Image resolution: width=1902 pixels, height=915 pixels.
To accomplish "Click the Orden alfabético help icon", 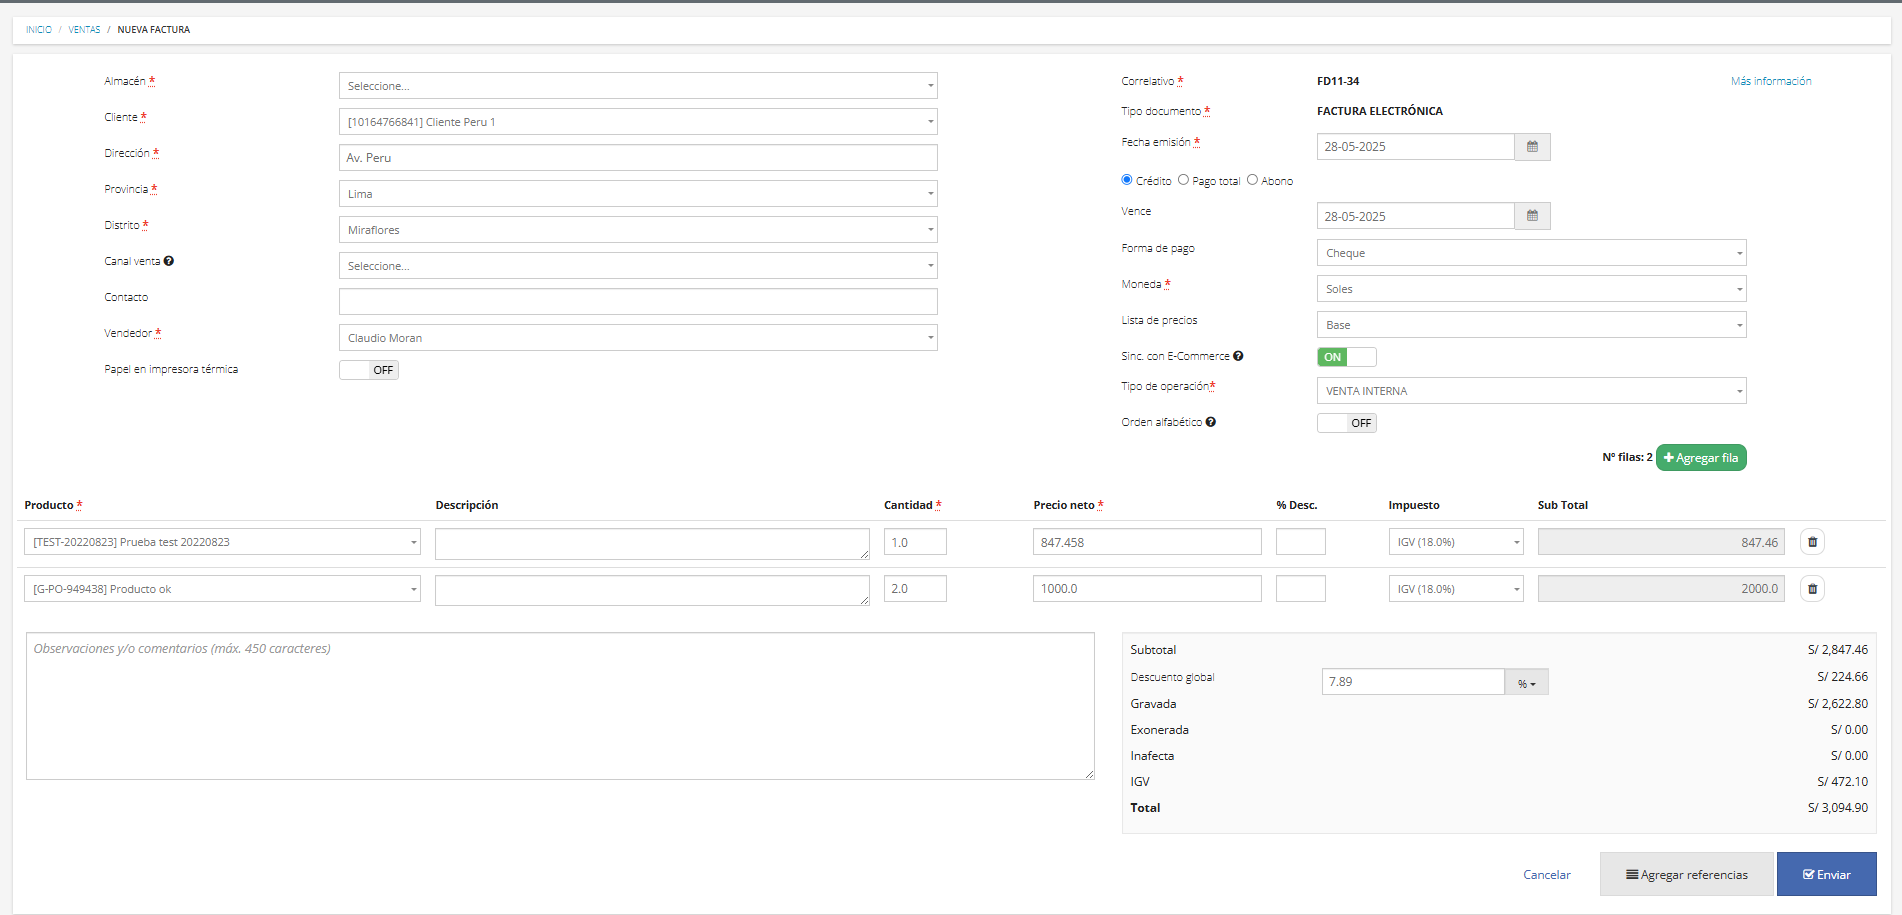I will (1211, 422).
